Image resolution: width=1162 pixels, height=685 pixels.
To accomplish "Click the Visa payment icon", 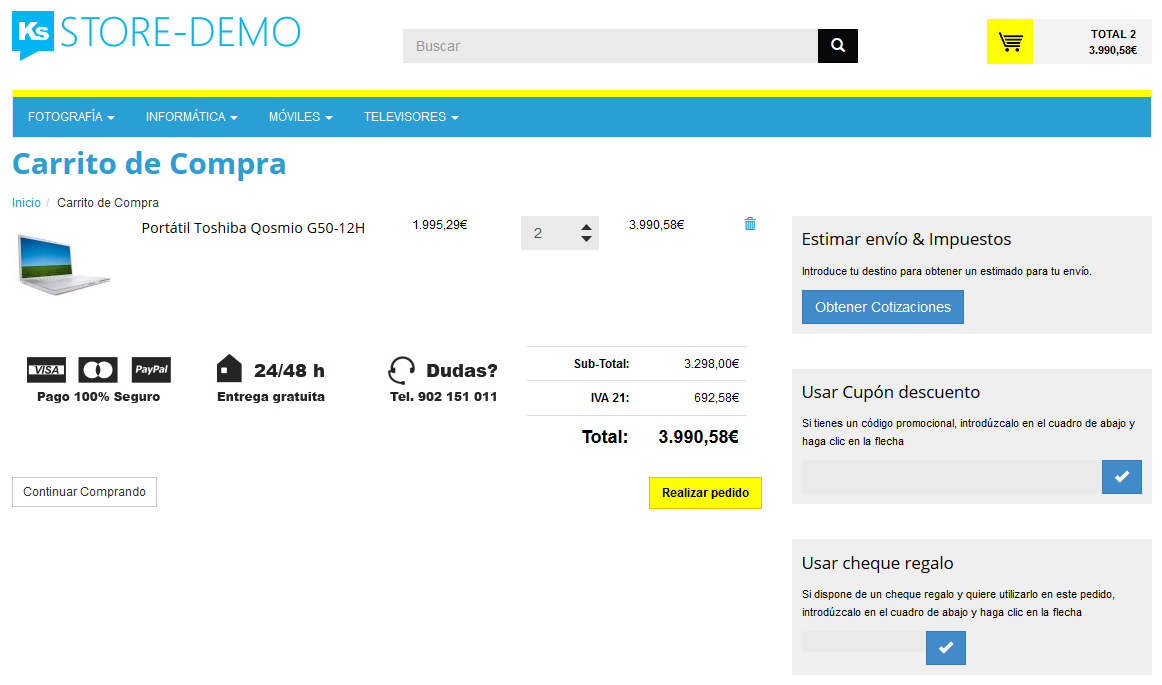I will pos(46,369).
